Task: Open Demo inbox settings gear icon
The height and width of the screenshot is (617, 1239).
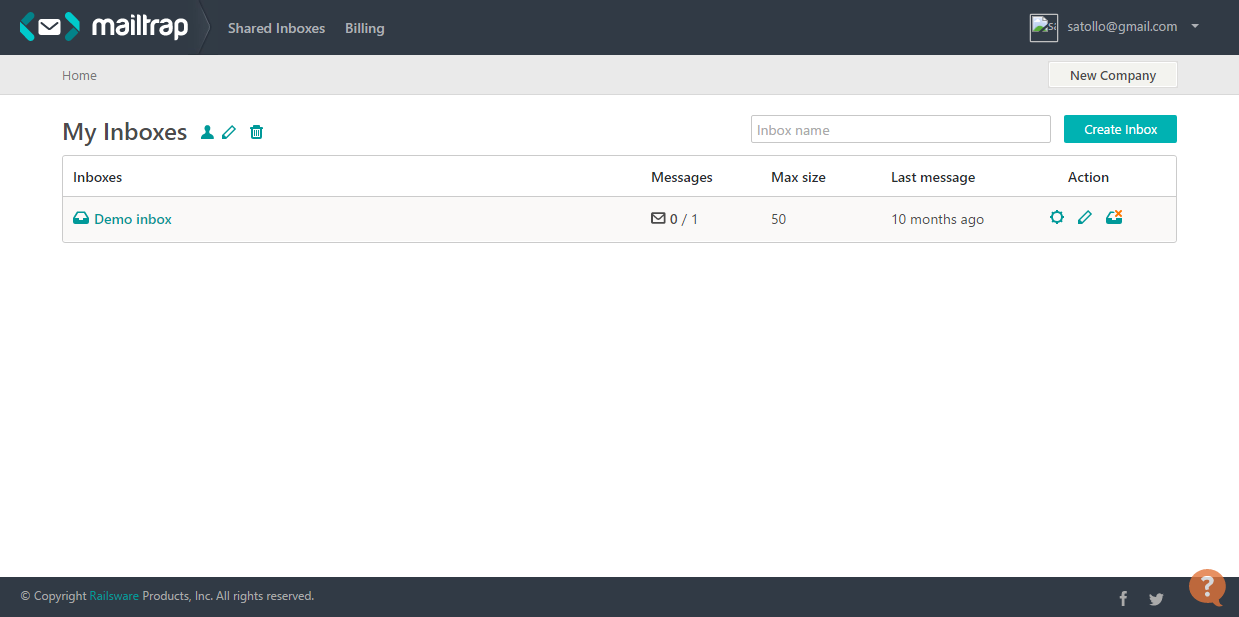Action: tap(1057, 216)
